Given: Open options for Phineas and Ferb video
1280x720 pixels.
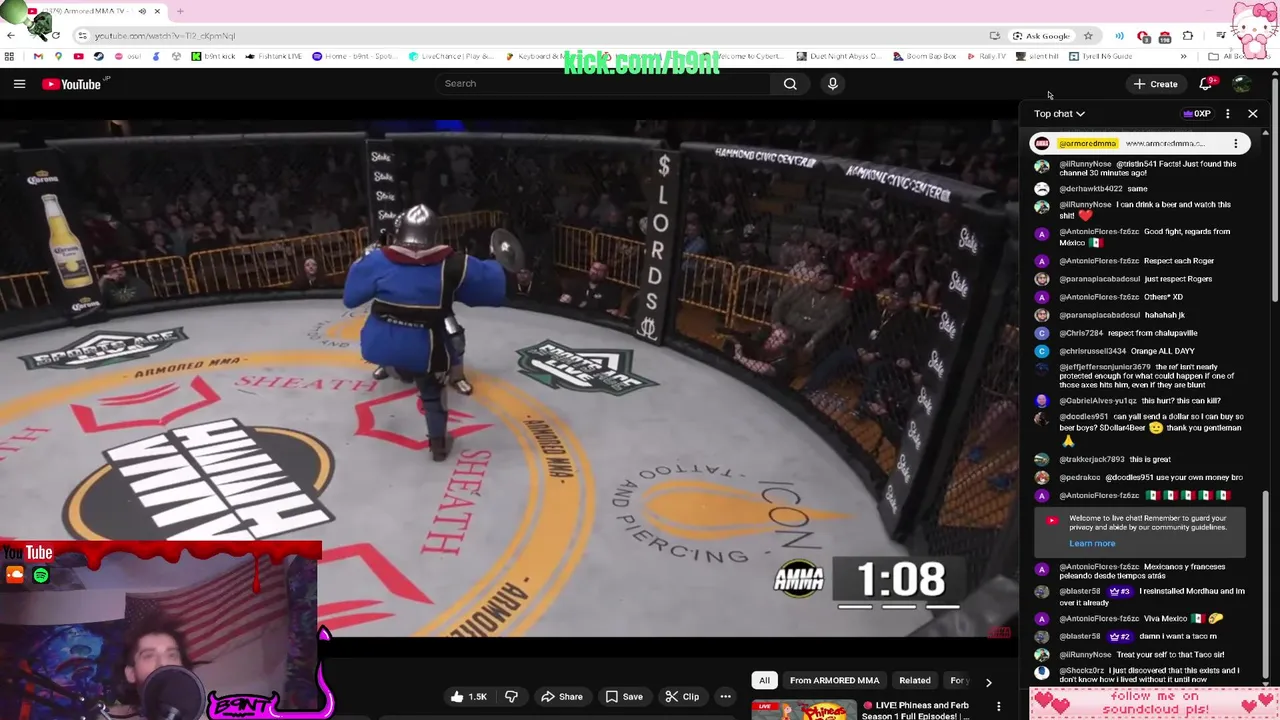Looking at the screenshot, I should 998,707.
